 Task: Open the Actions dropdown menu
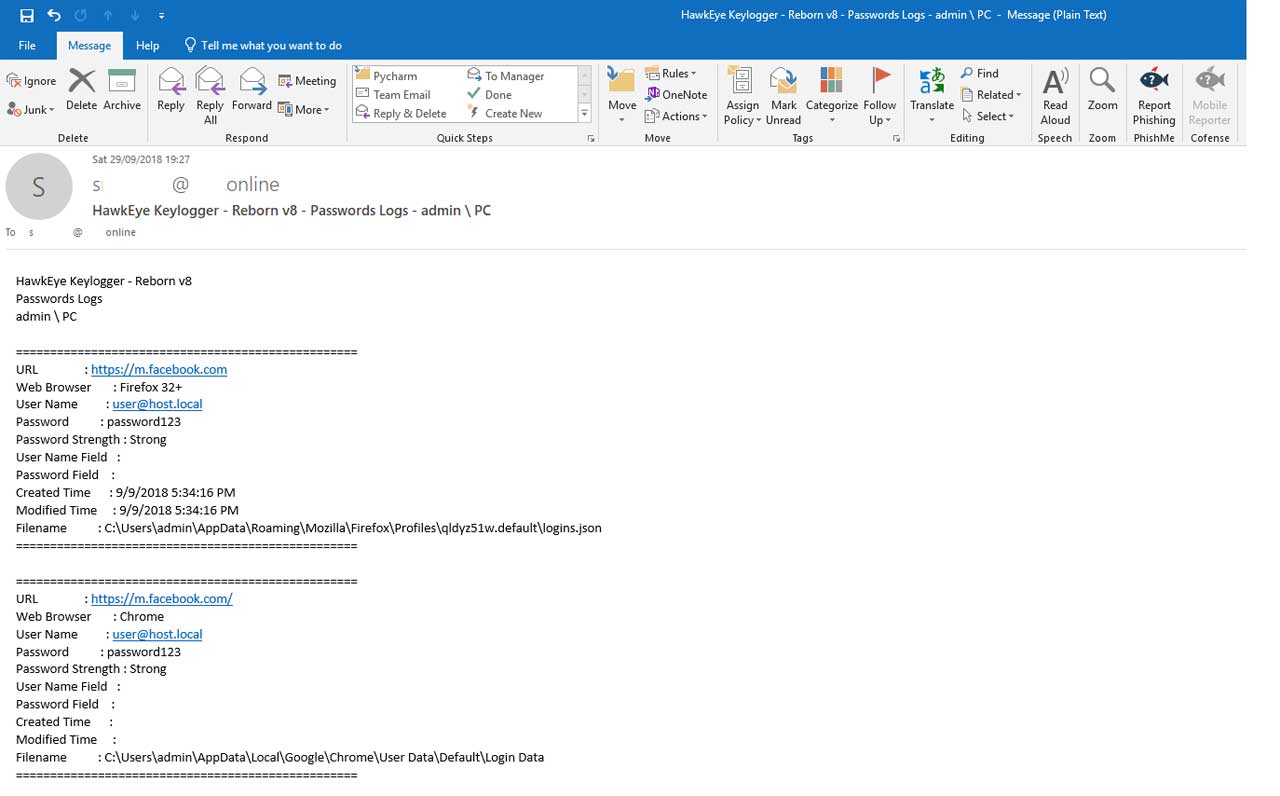click(677, 116)
